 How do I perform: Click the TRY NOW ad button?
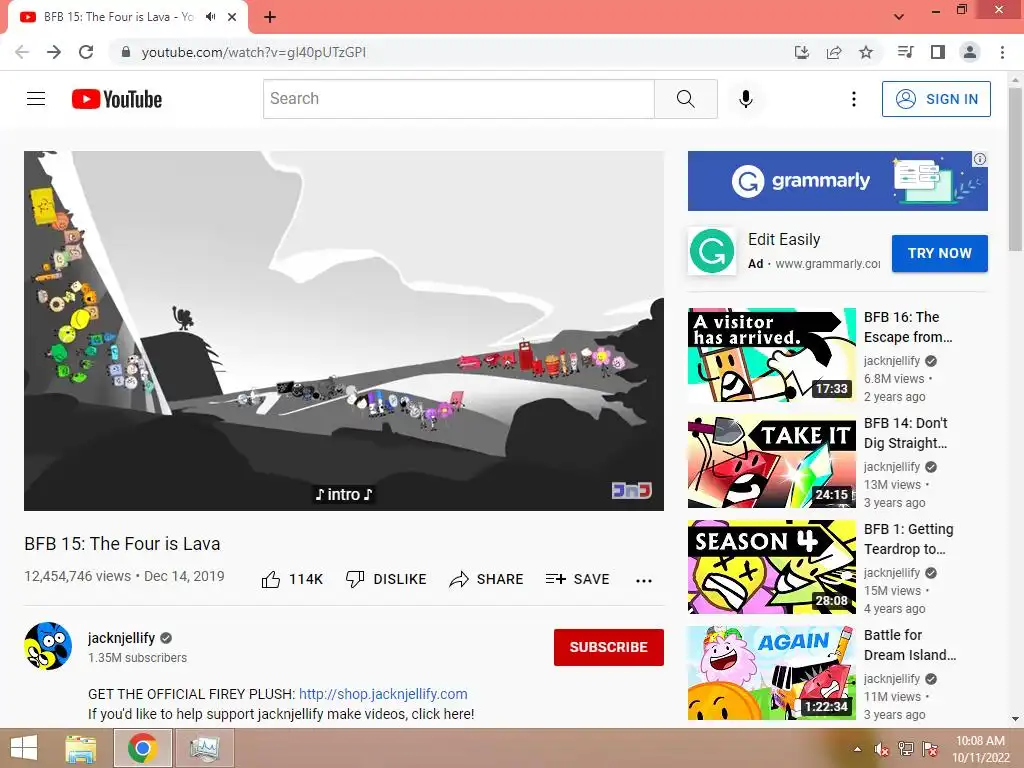[940, 253]
